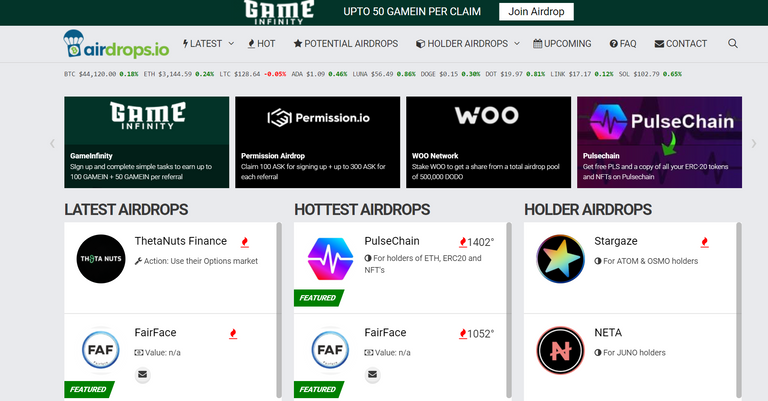
Task: Open the WOO Network carousel card
Action: 488,142
